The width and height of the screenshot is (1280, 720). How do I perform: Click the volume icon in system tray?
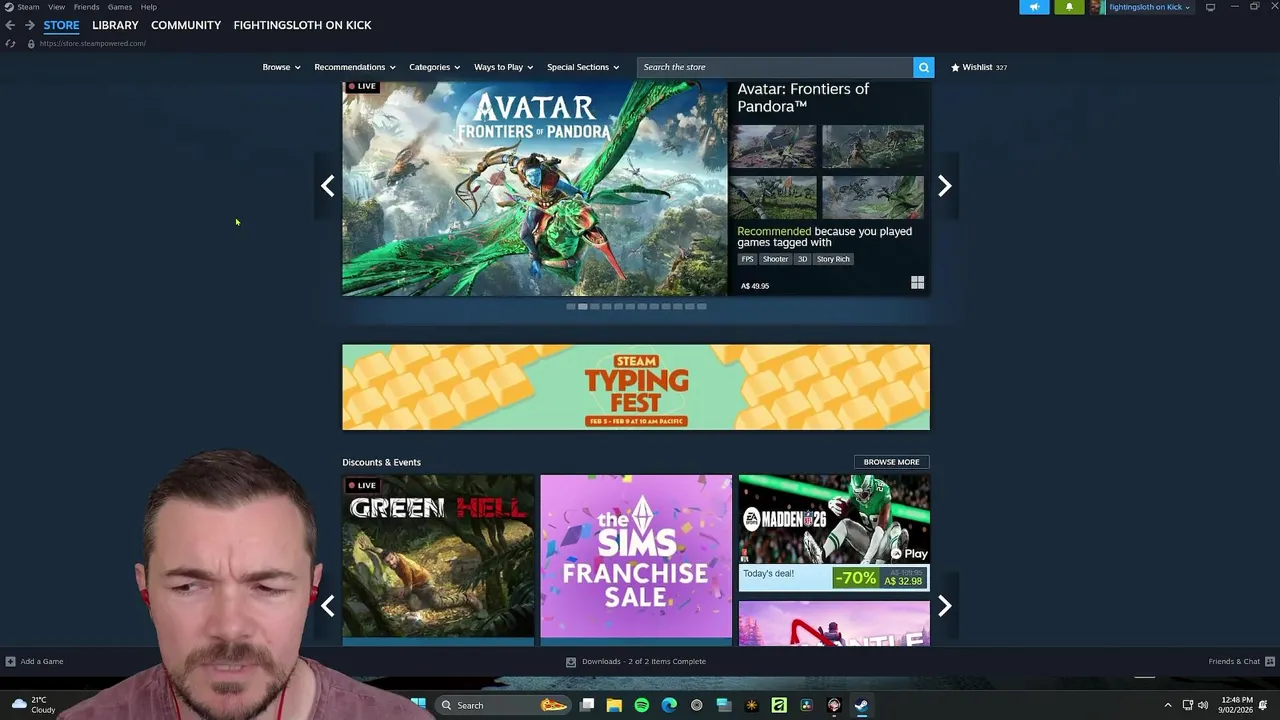pos(1203,705)
